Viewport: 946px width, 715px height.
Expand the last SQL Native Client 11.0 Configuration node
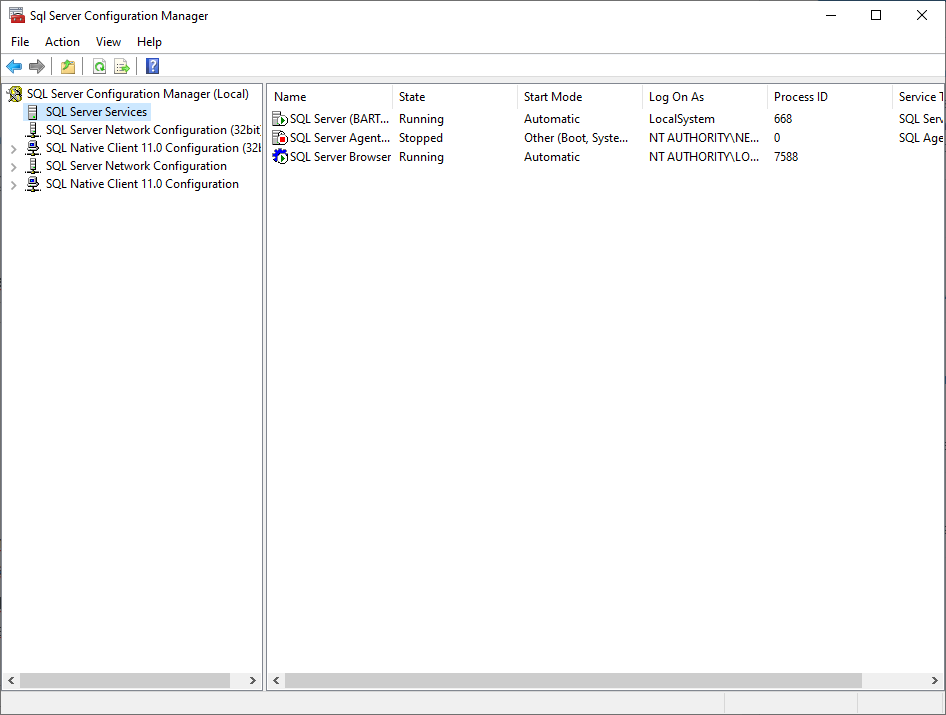tap(13, 185)
